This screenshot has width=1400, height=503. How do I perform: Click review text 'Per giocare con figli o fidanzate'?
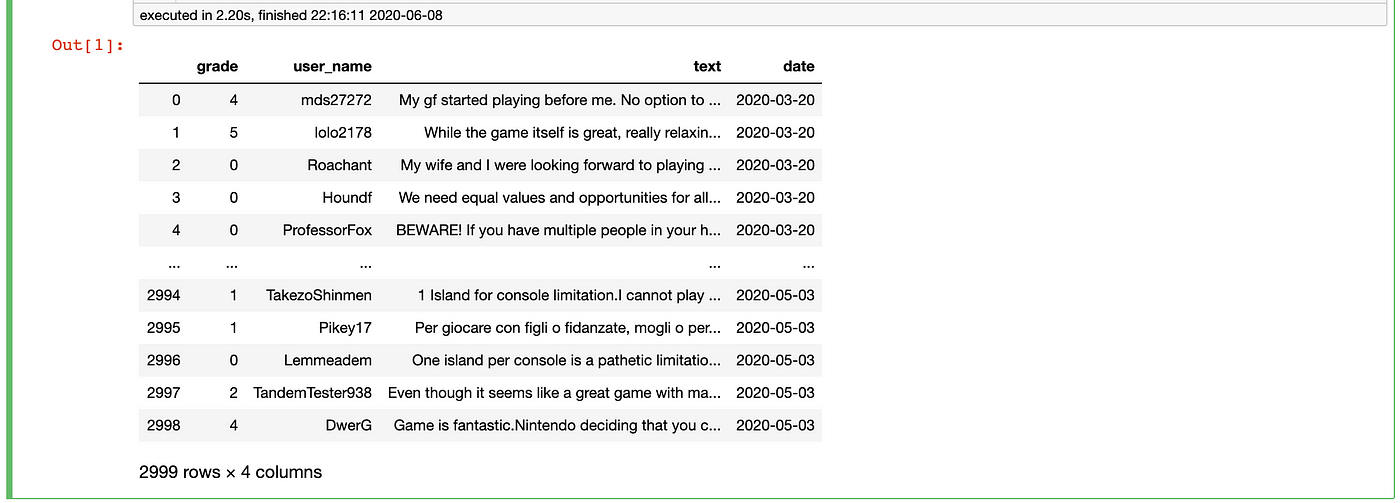(x=568, y=327)
